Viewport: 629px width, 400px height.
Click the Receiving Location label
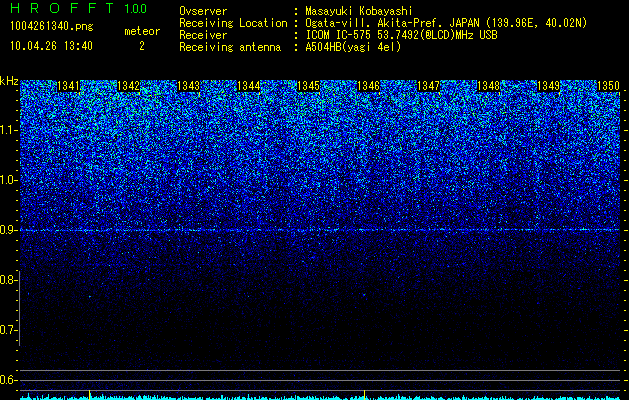[x=233, y=23]
